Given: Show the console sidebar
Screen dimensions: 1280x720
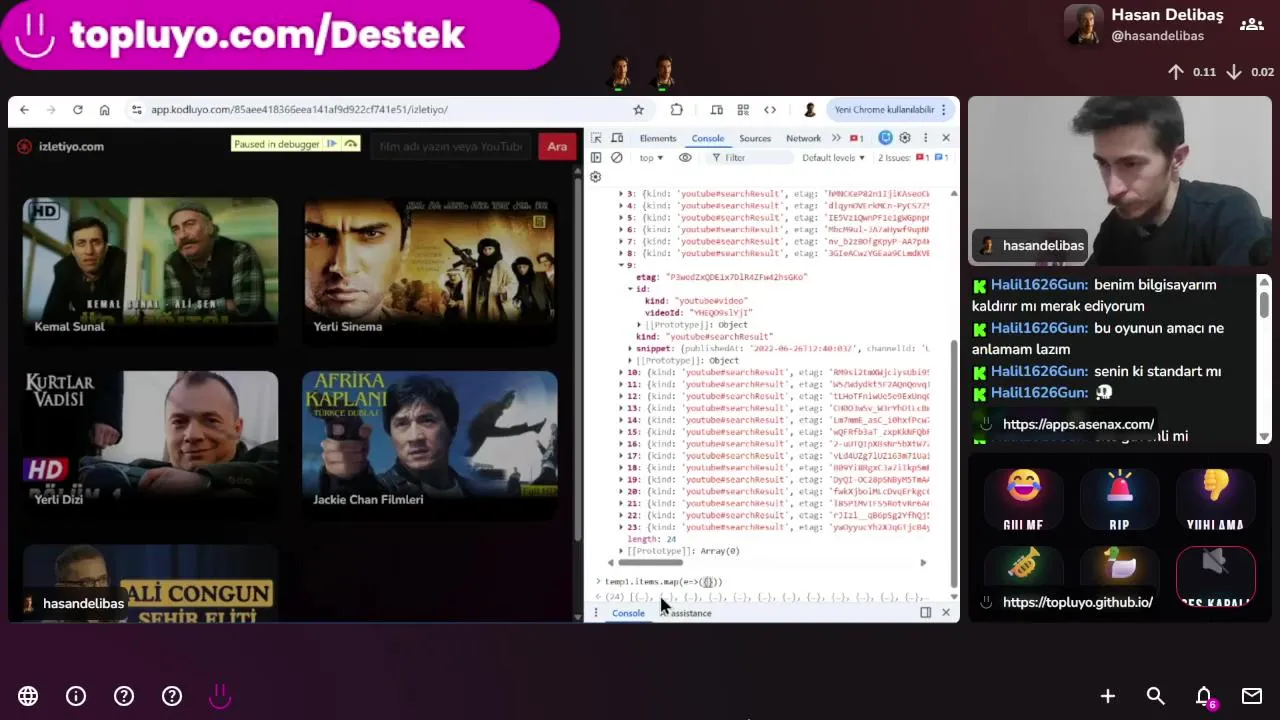Looking at the screenshot, I should coord(596,158).
